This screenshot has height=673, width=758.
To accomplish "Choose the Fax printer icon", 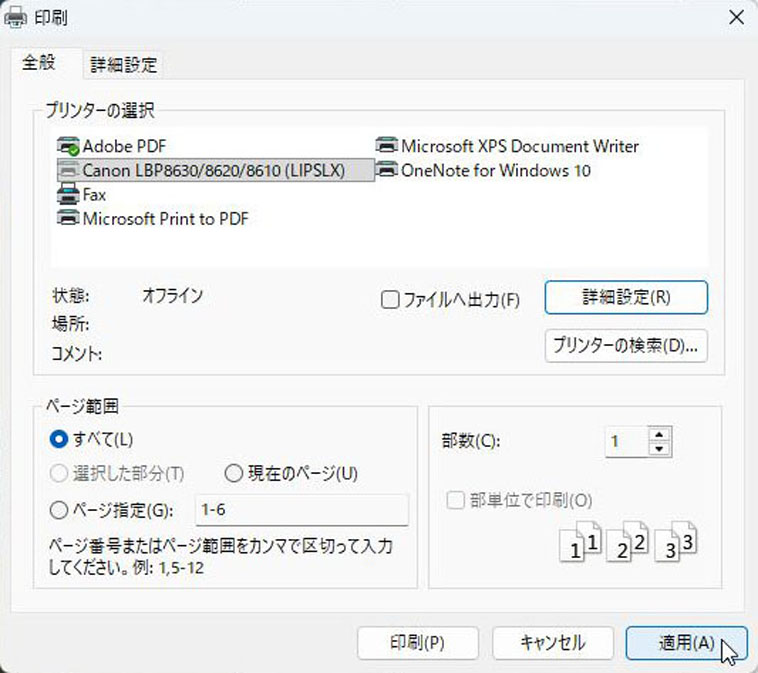I will [69, 195].
